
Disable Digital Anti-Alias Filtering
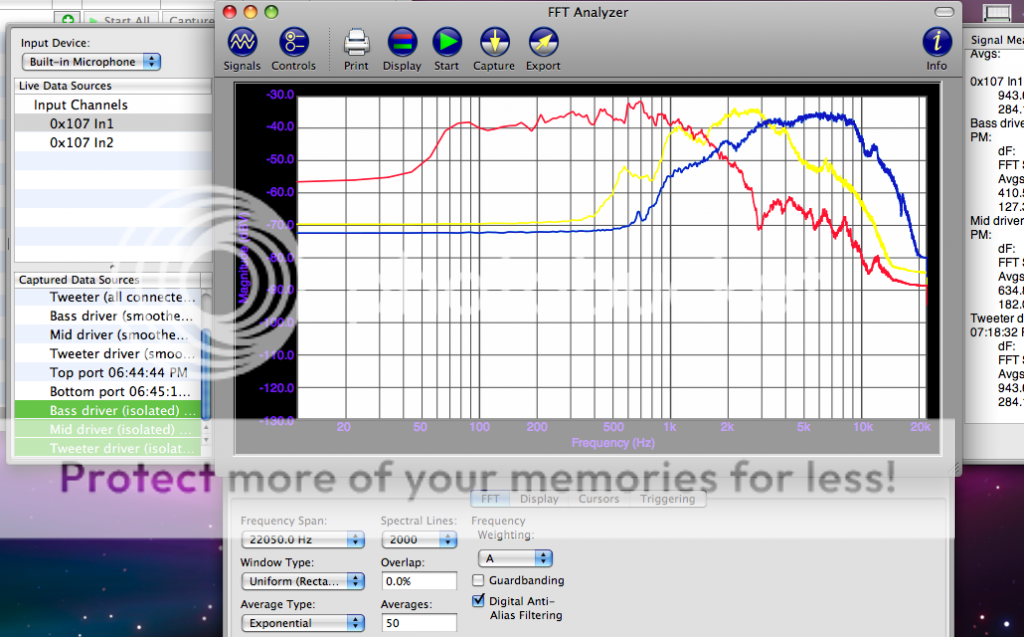(x=477, y=600)
